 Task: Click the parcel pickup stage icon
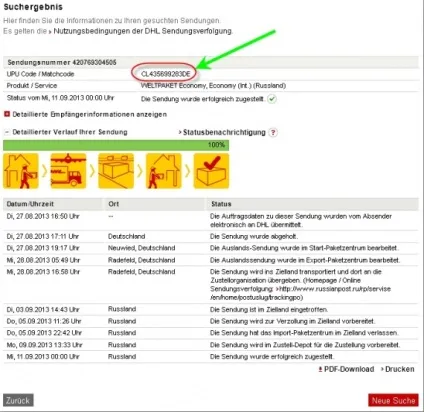coord(21,171)
